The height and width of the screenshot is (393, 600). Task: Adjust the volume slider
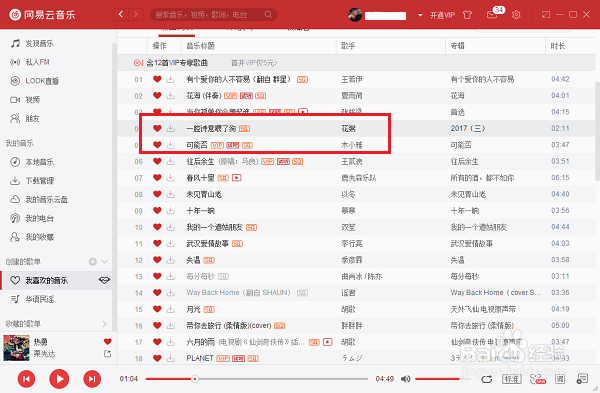[443, 379]
